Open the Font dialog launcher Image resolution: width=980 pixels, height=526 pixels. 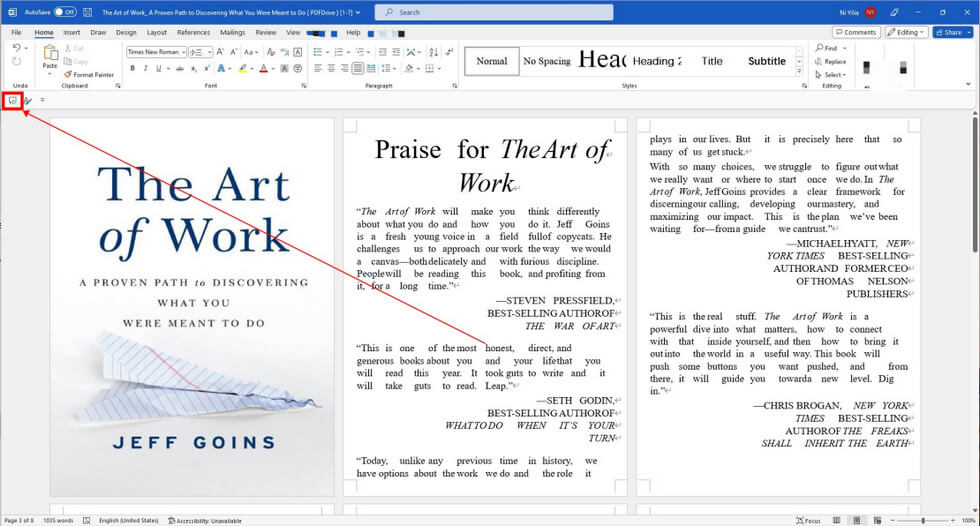[x=304, y=86]
